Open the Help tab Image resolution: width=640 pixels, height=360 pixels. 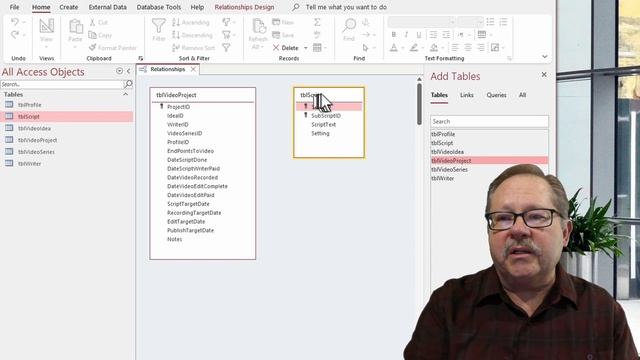point(197,7)
